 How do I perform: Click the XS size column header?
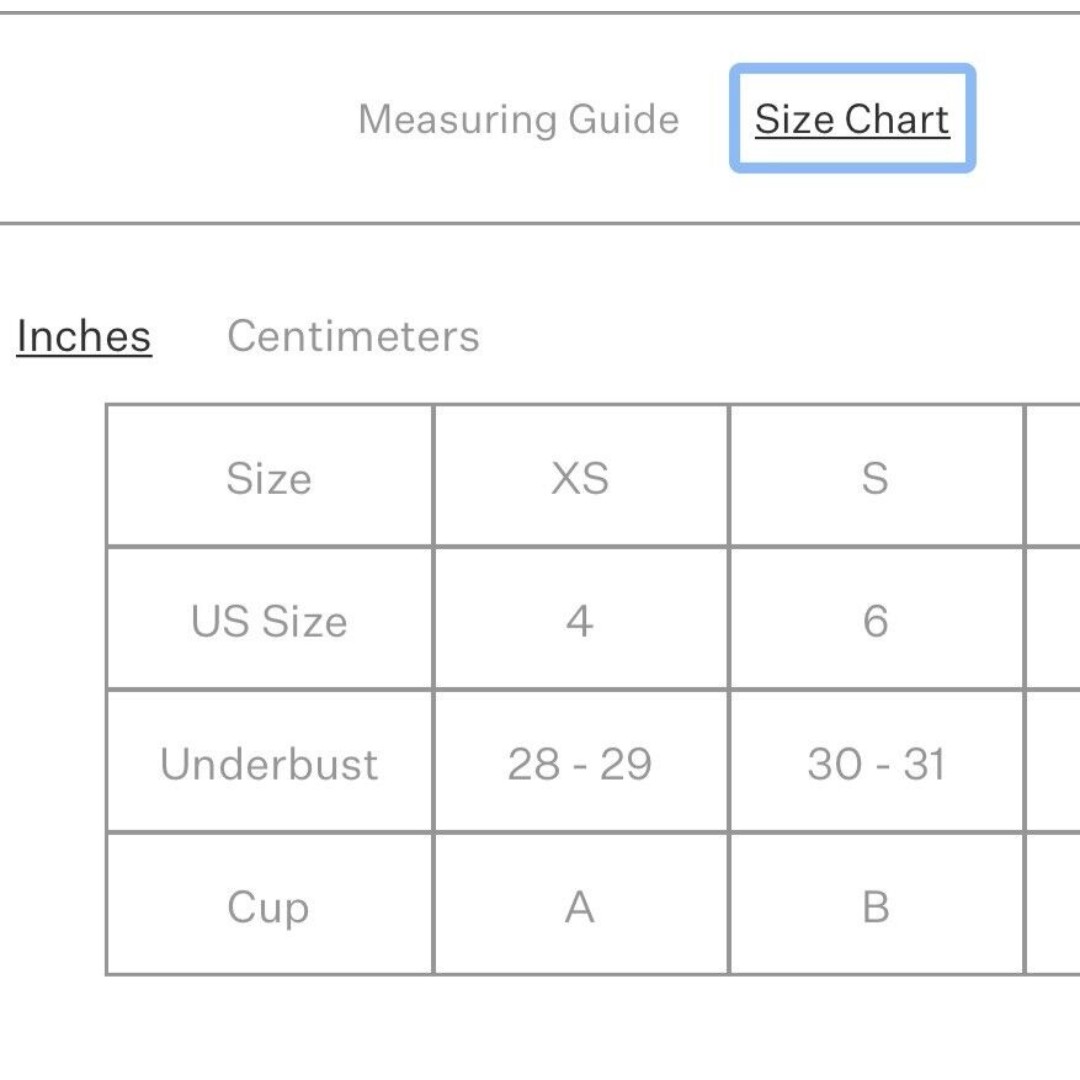(x=581, y=477)
